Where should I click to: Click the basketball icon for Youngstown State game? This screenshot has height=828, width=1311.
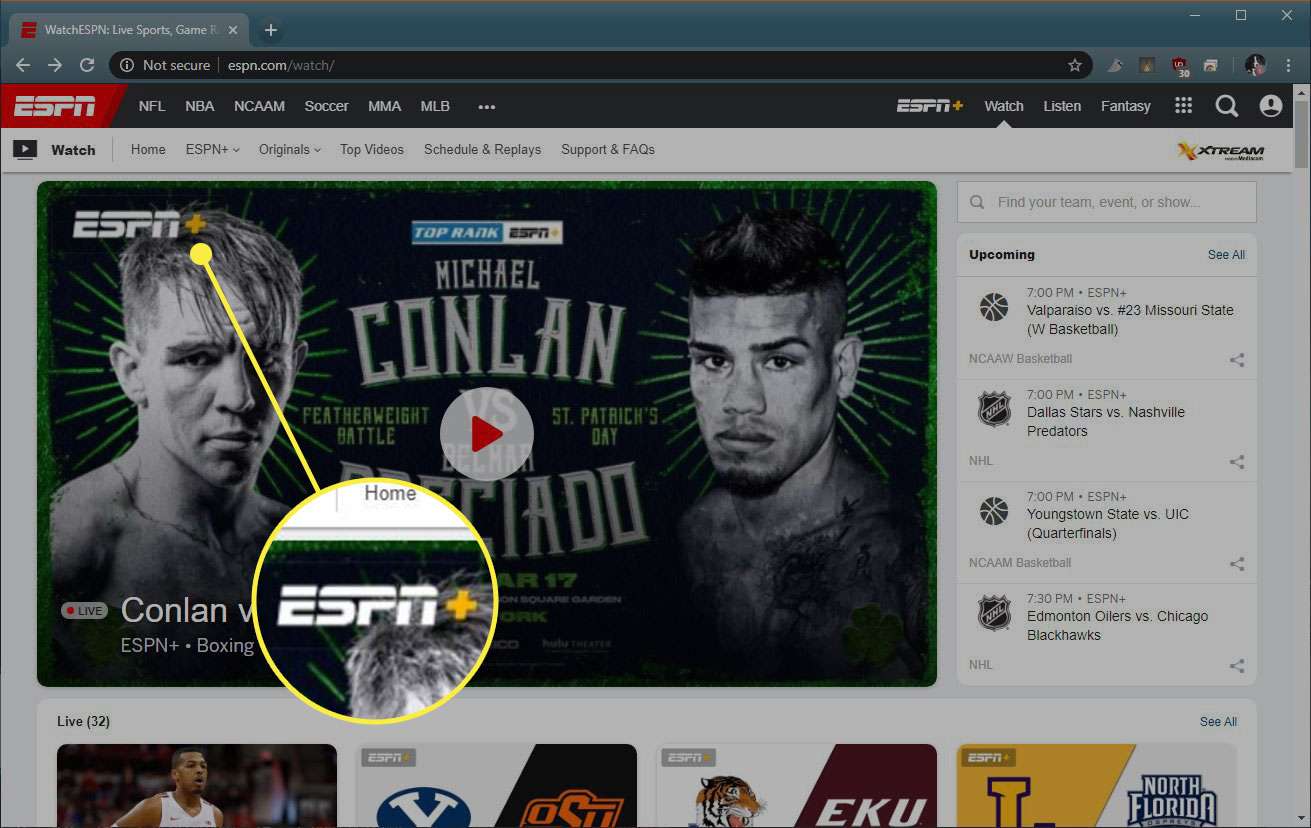994,511
